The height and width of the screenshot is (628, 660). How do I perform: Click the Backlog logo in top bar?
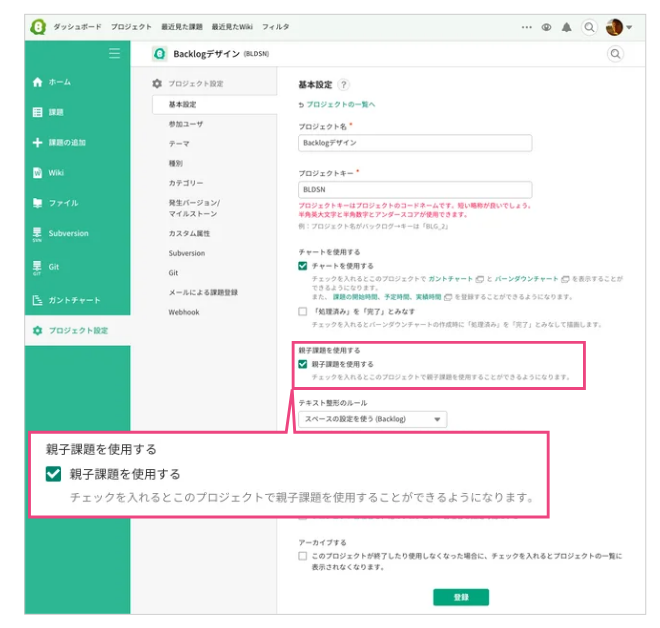[x=38, y=27]
